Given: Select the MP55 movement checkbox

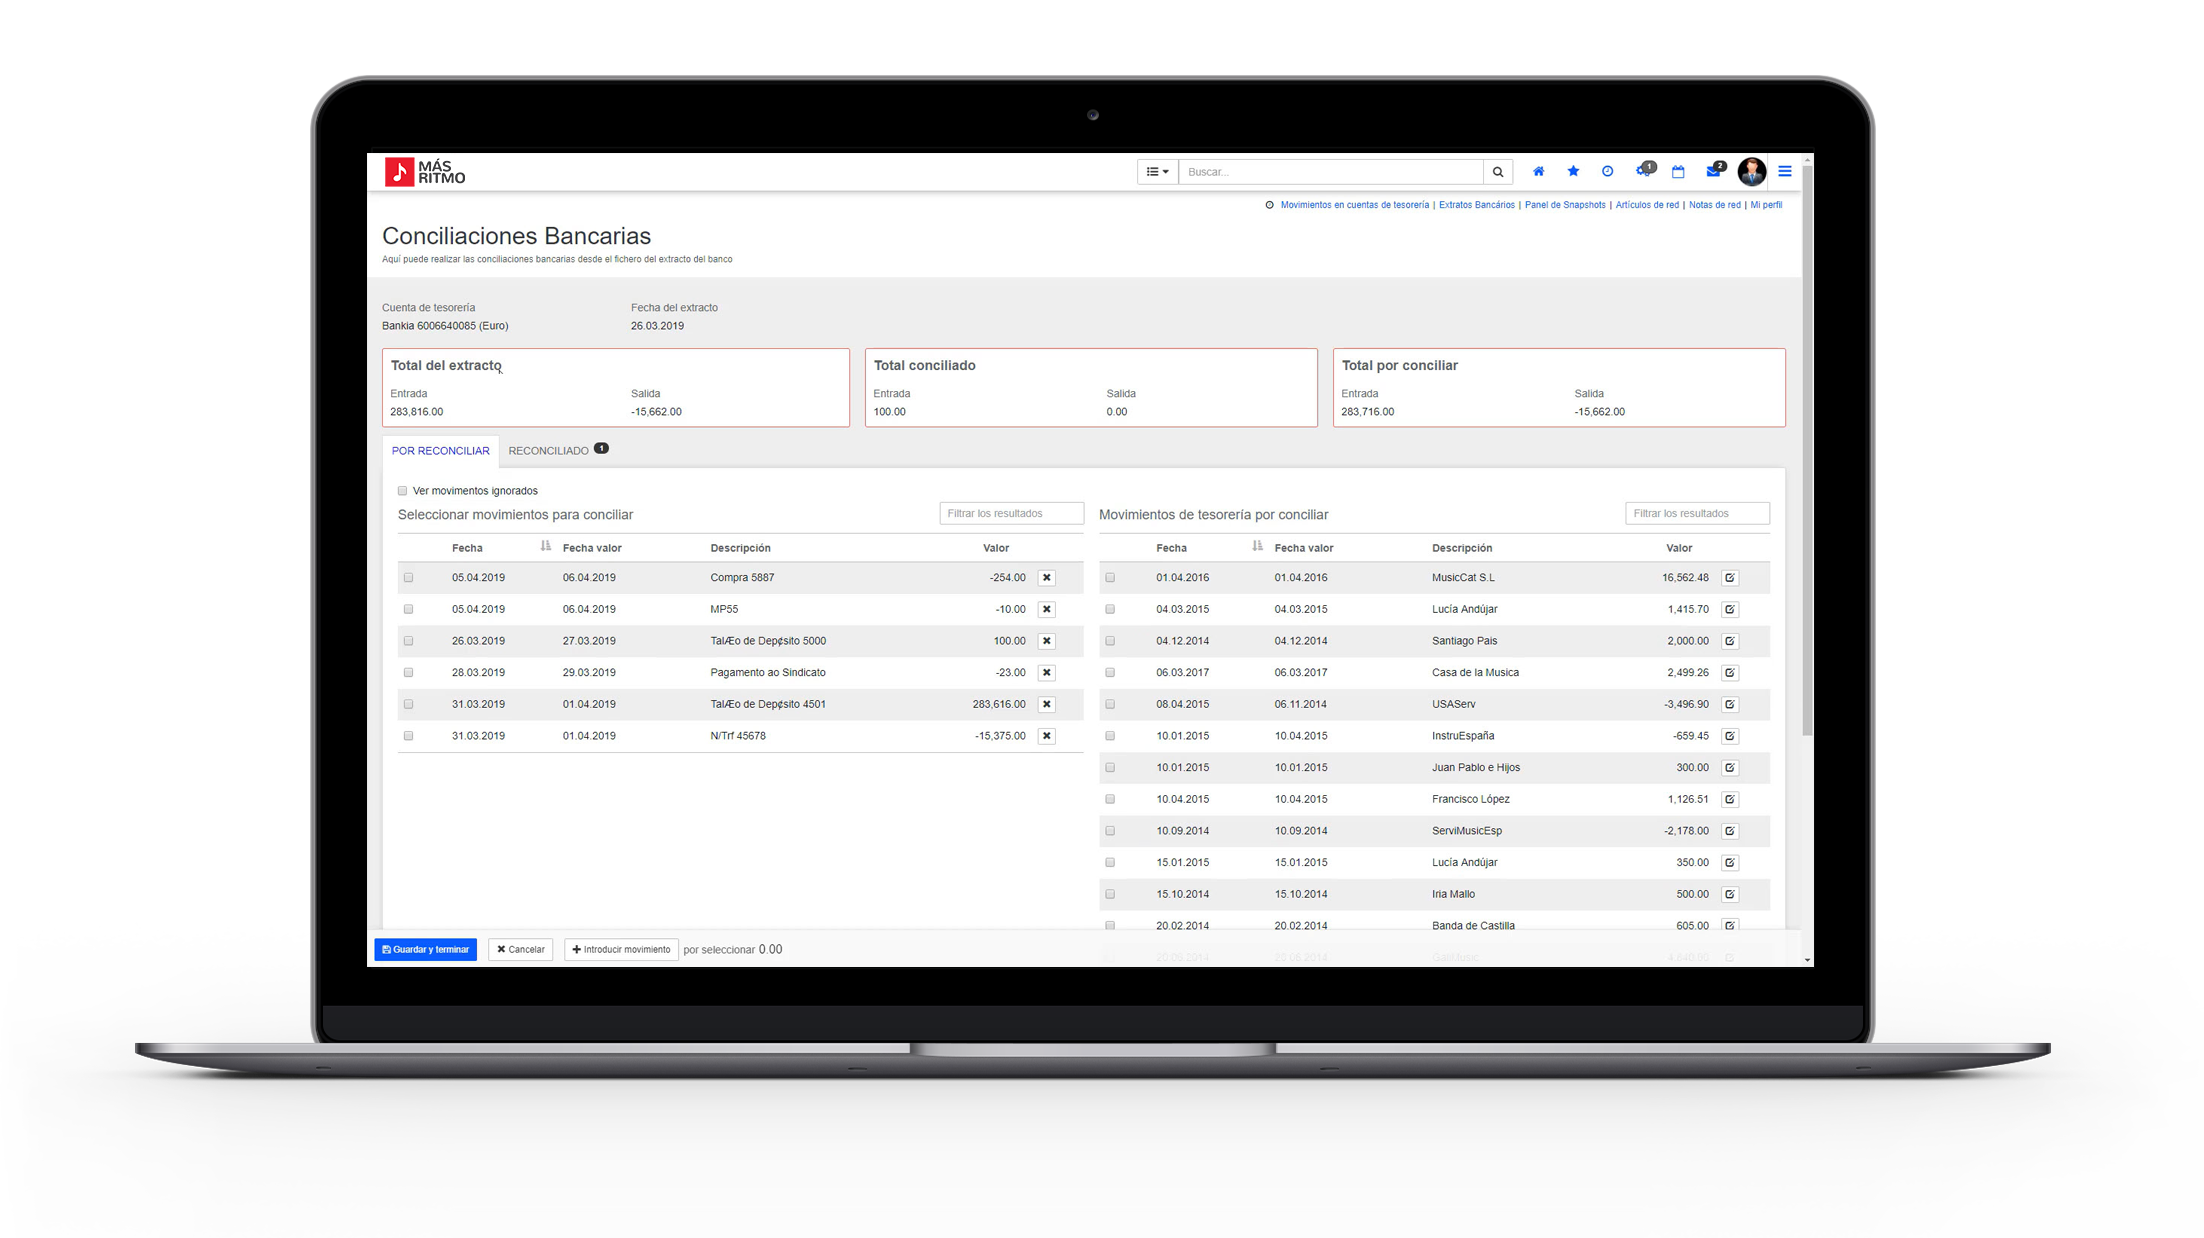Looking at the screenshot, I should point(408,609).
